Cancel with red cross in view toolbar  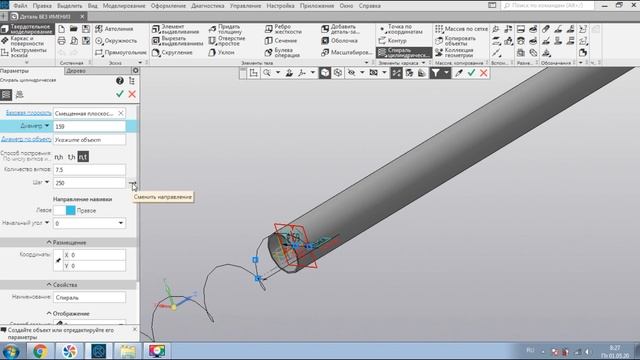pos(484,73)
